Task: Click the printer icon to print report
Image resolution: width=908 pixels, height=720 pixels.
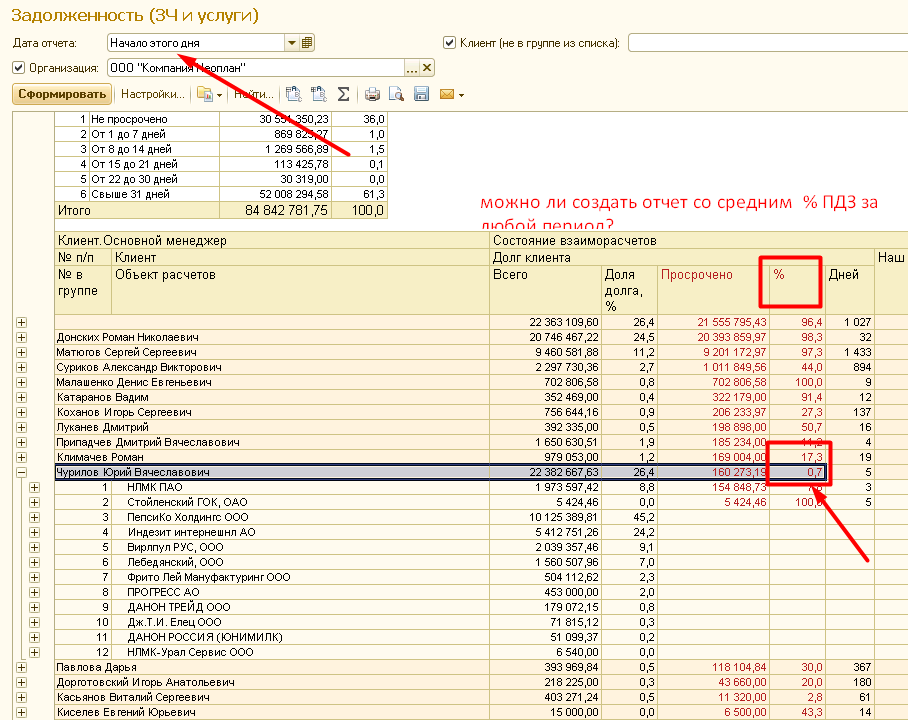Action: pyautogui.click(x=372, y=94)
